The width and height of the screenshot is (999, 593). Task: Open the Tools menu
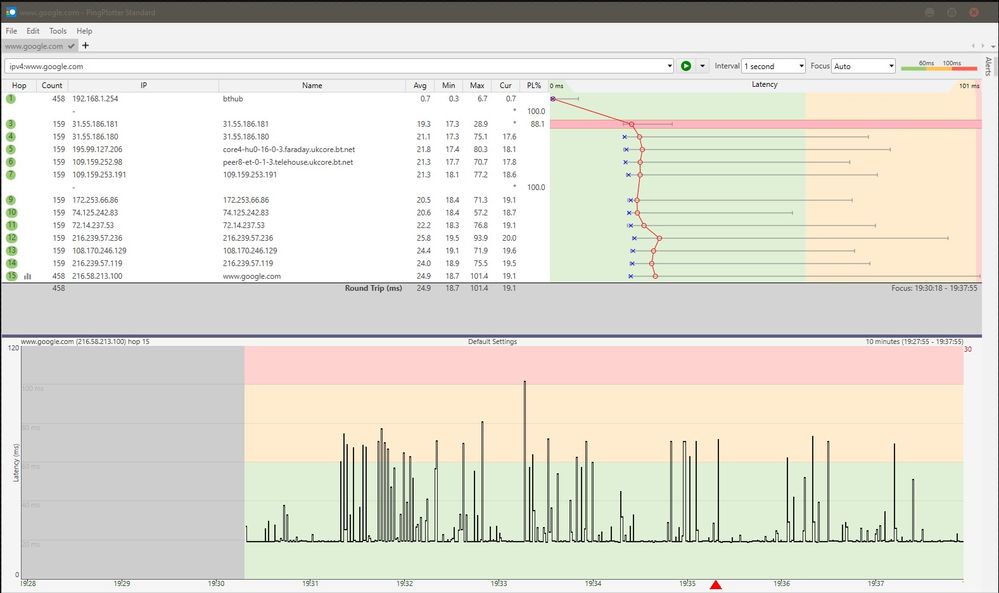pyautogui.click(x=58, y=31)
